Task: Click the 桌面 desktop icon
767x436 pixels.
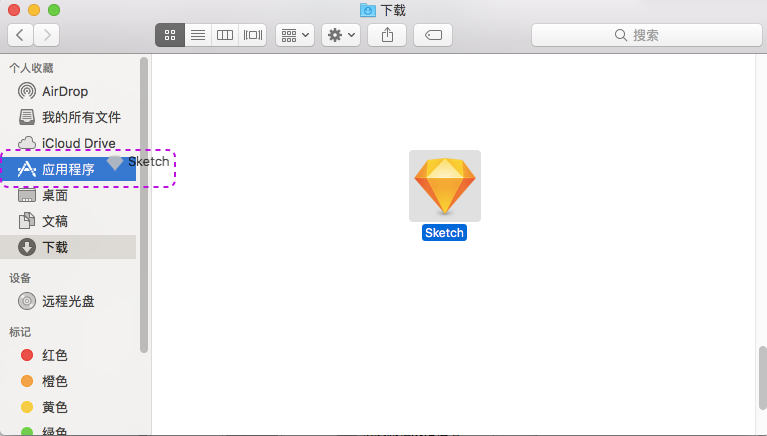Action: tap(27, 195)
